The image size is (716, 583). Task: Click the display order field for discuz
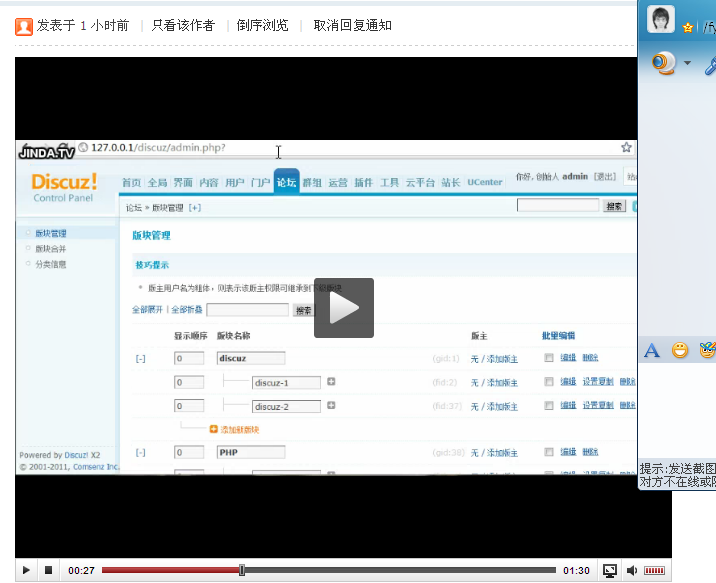pos(189,358)
